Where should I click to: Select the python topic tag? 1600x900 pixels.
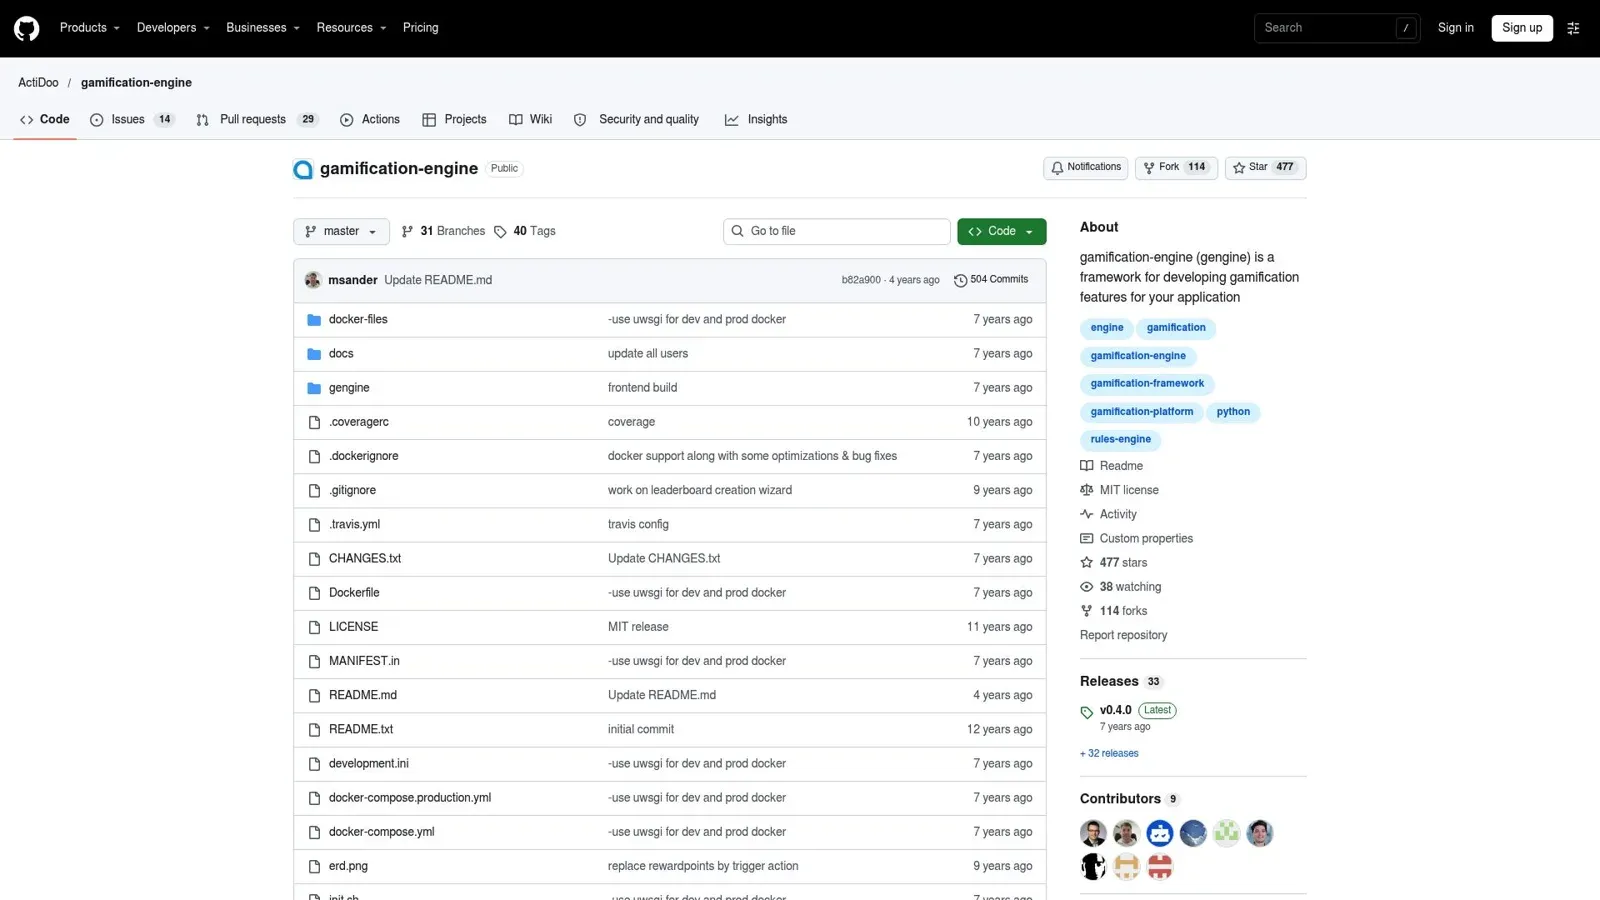[1233, 412]
